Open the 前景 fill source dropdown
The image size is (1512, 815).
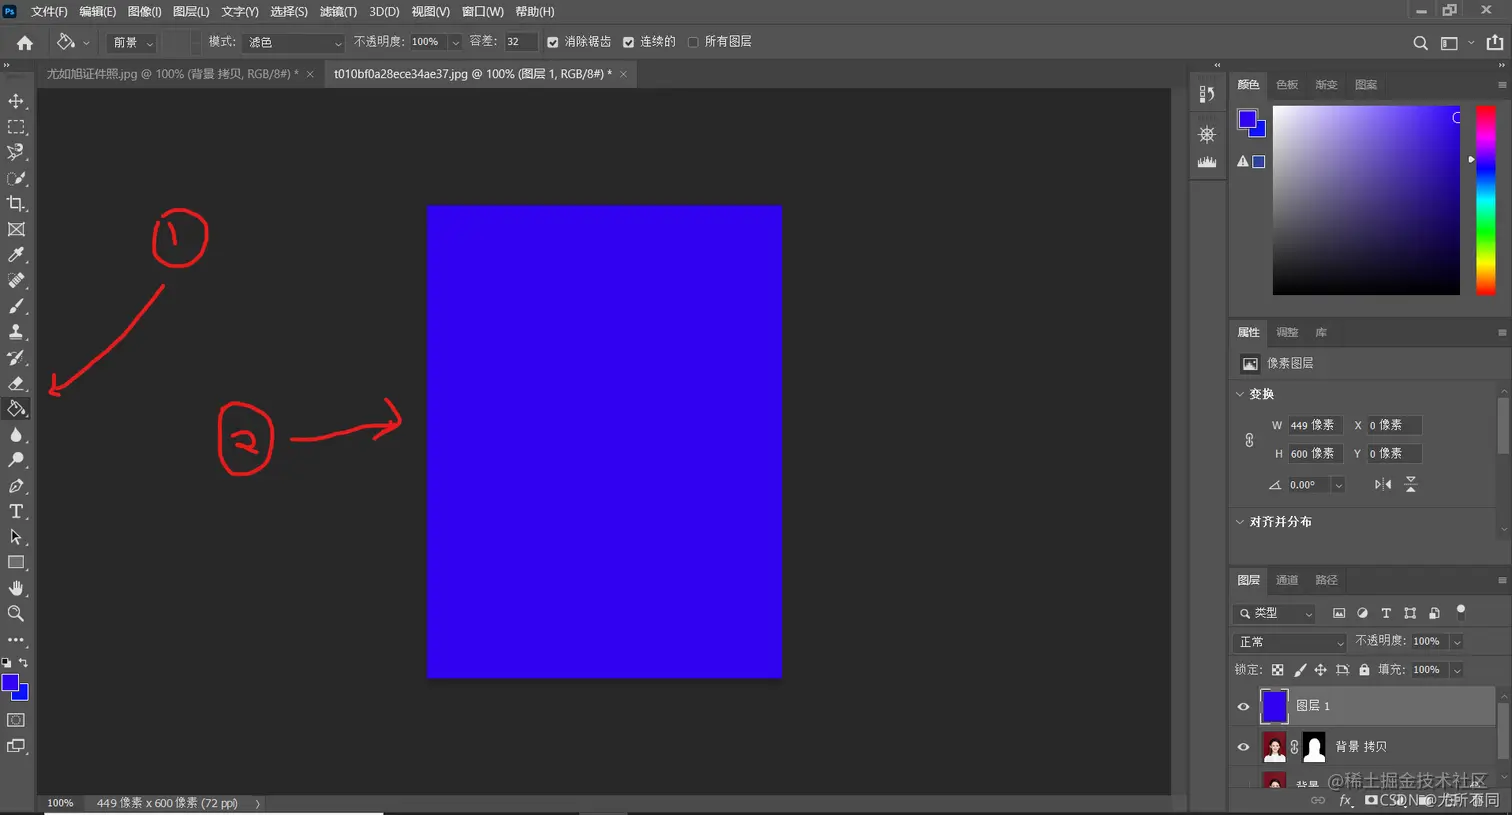coord(133,43)
